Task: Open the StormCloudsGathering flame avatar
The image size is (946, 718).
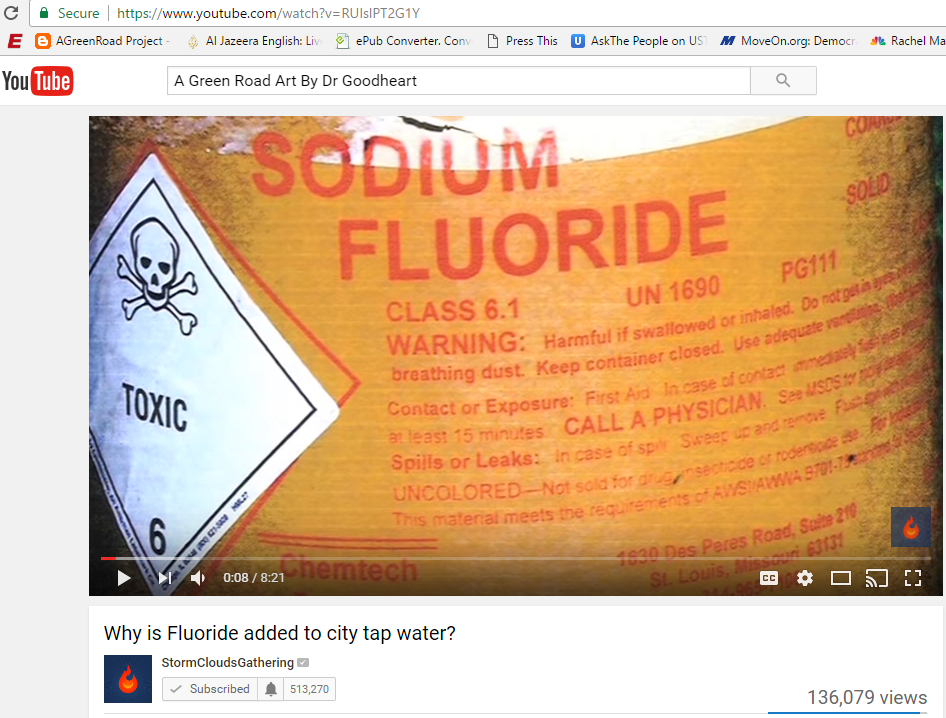Action: [128, 679]
